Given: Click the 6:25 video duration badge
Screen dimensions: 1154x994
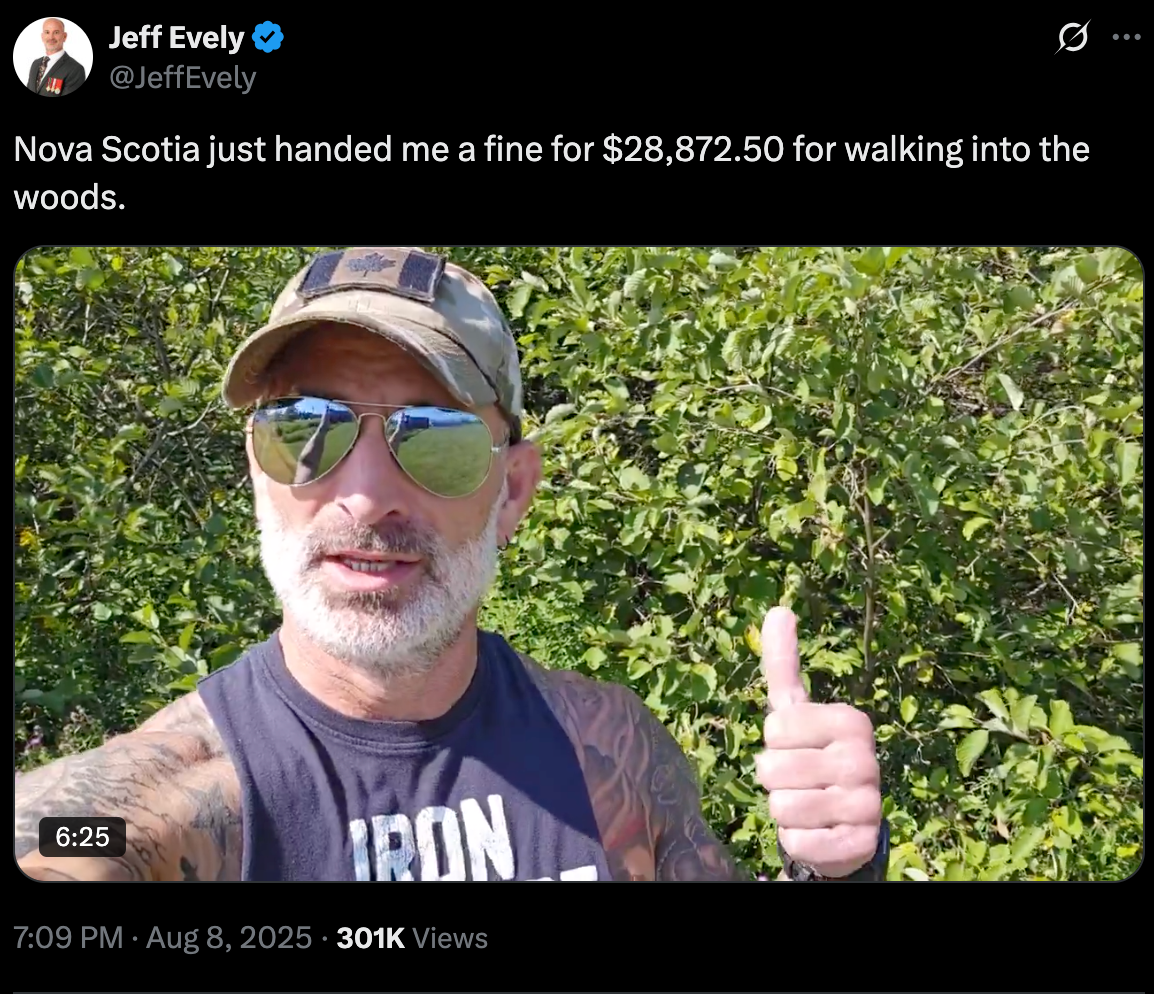Looking at the screenshot, I should point(82,837).
